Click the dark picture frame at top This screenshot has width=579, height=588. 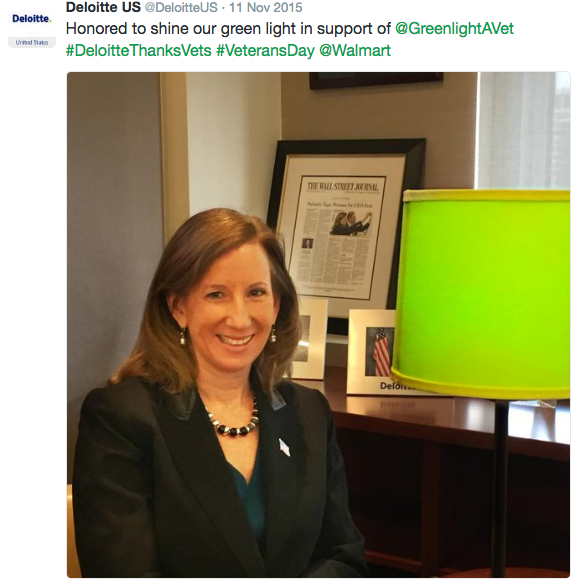click(376, 81)
